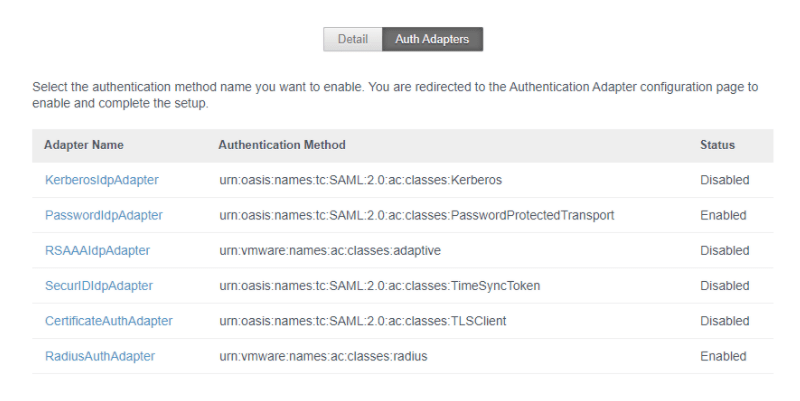Open the PasswordIdpAdapter configuration link
Screen dimensions: 800x401
(x=103, y=215)
